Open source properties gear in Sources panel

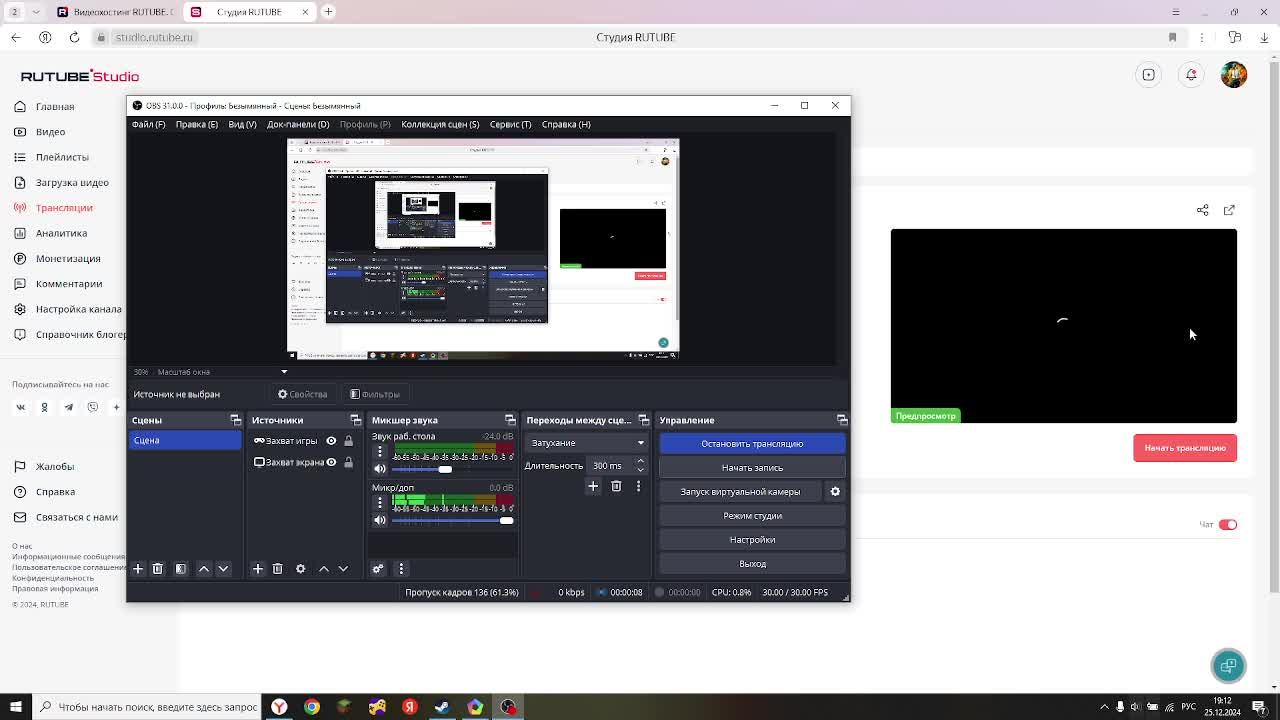pyautogui.click(x=300, y=569)
